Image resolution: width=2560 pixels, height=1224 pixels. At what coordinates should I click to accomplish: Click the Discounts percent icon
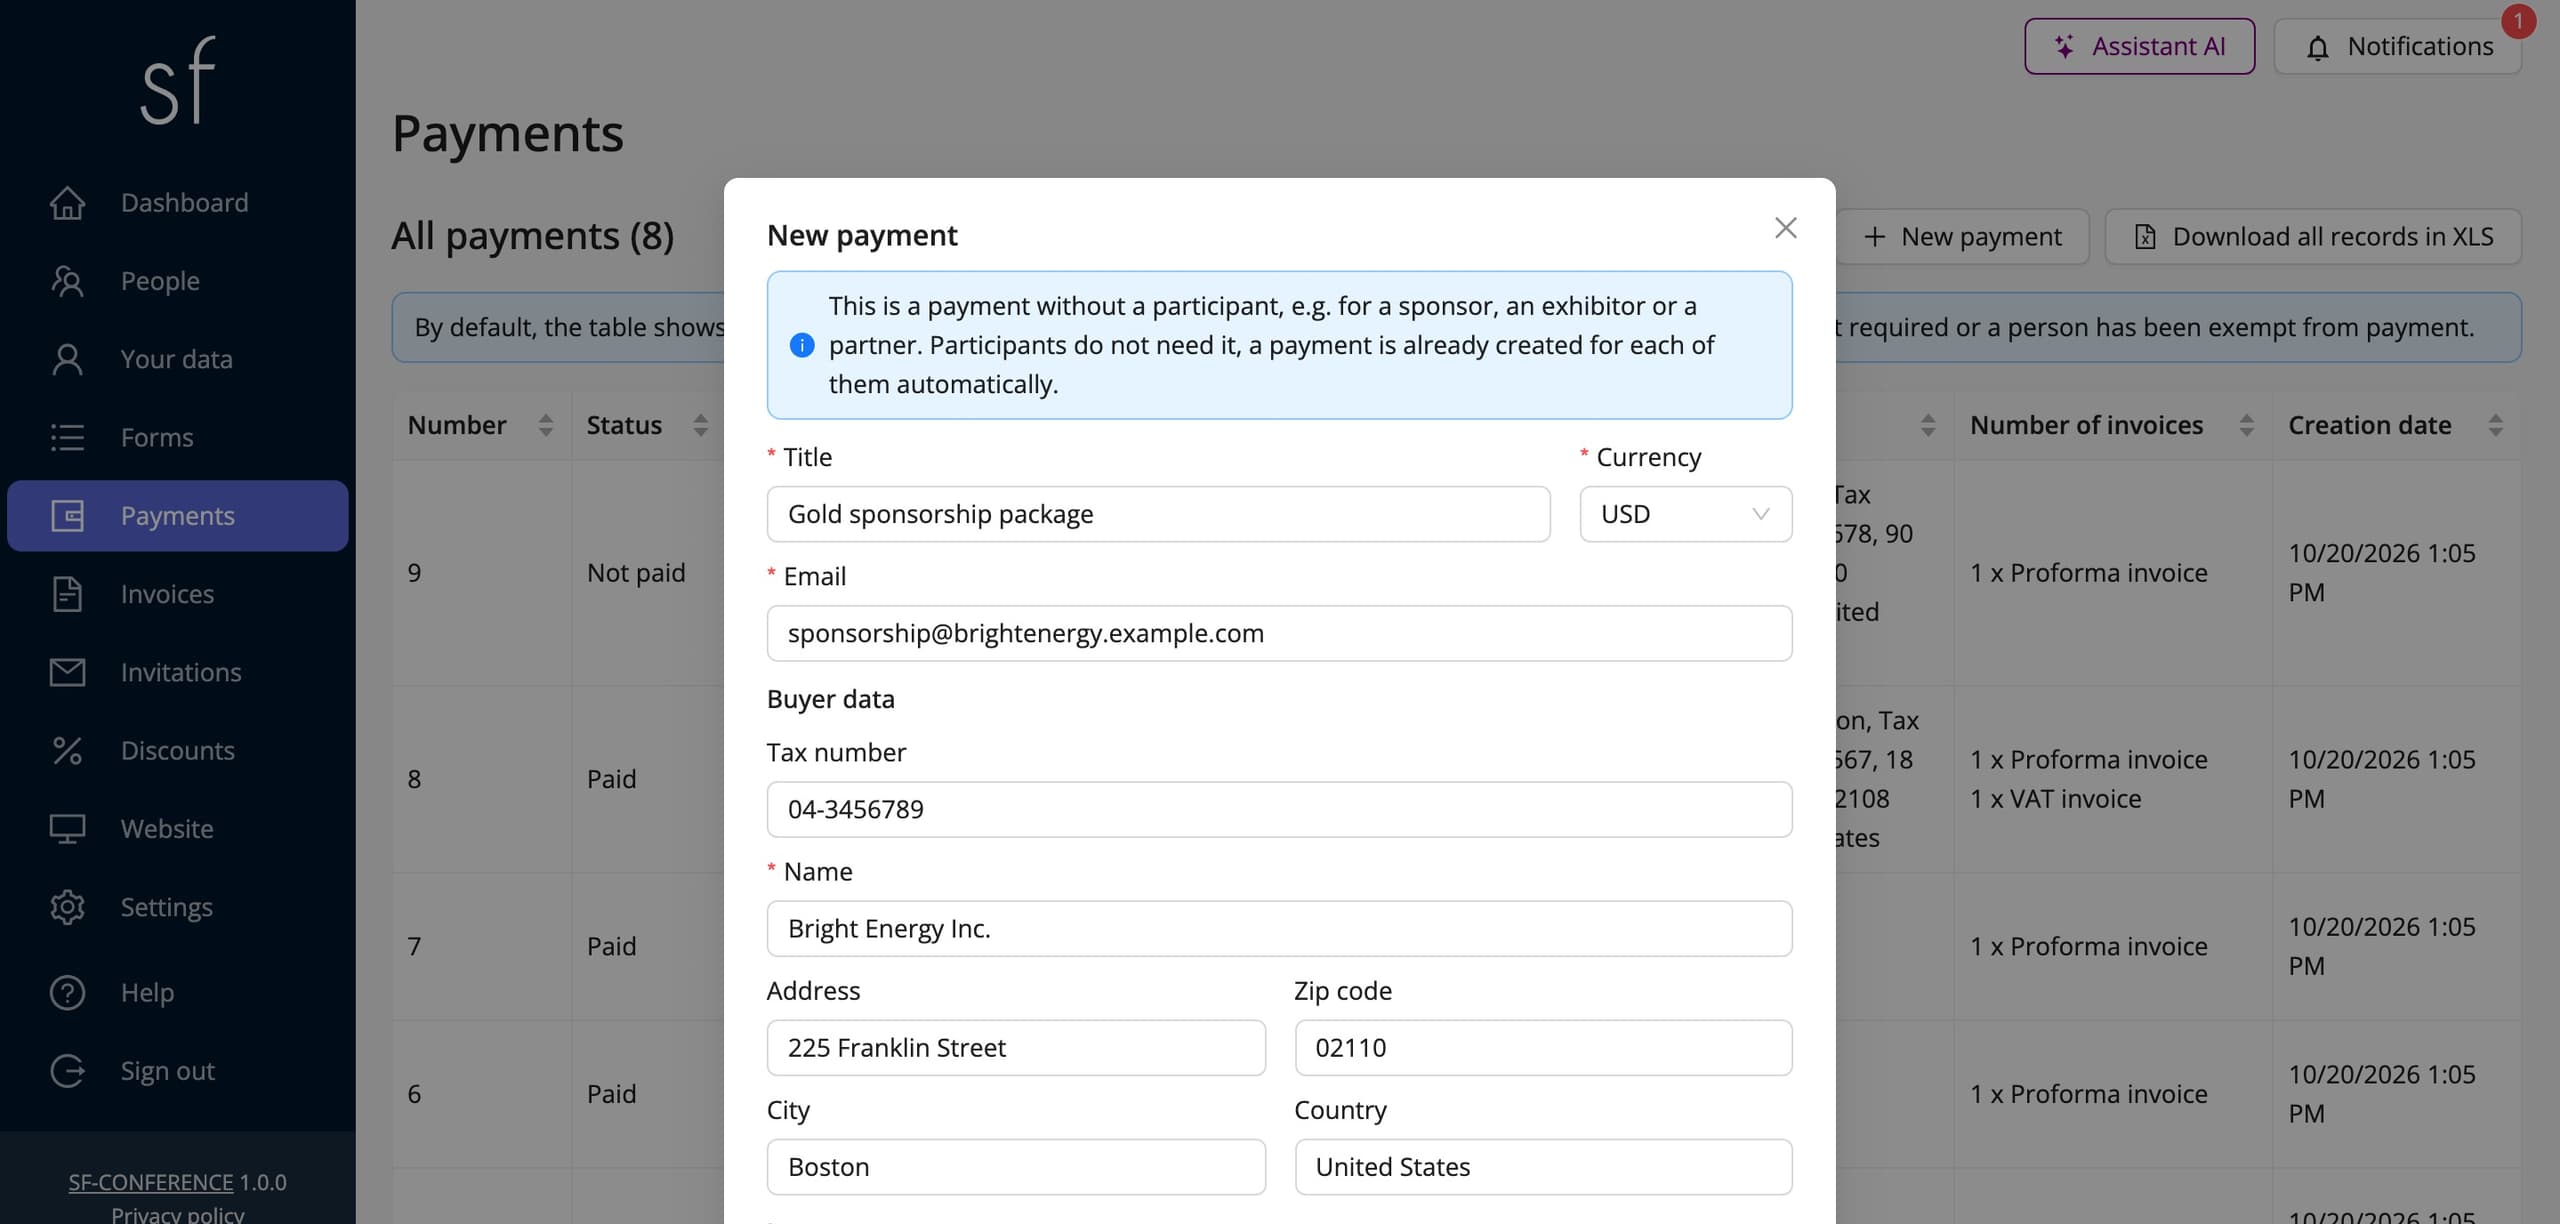[67, 750]
